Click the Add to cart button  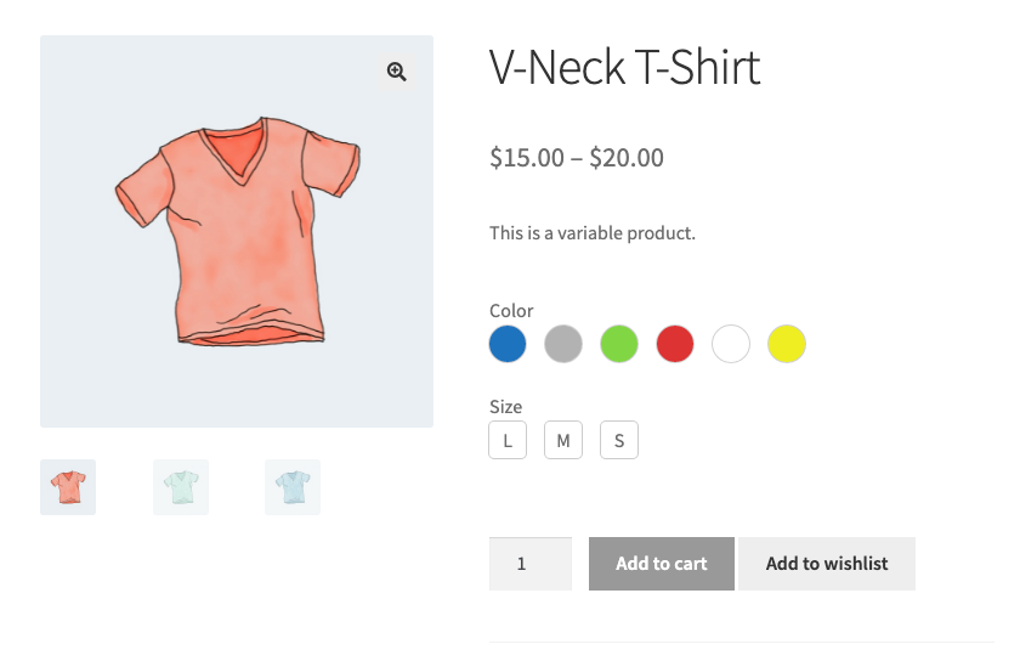point(661,564)
